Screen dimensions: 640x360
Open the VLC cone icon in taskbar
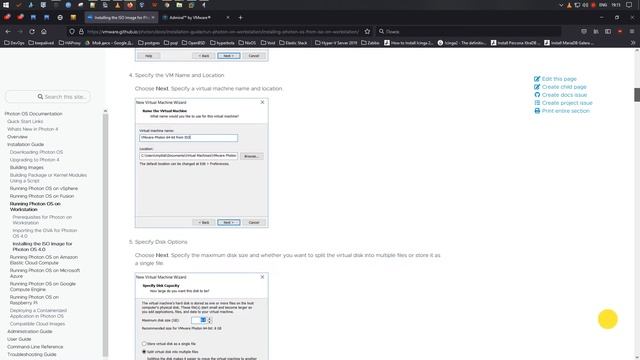point(118,5)
